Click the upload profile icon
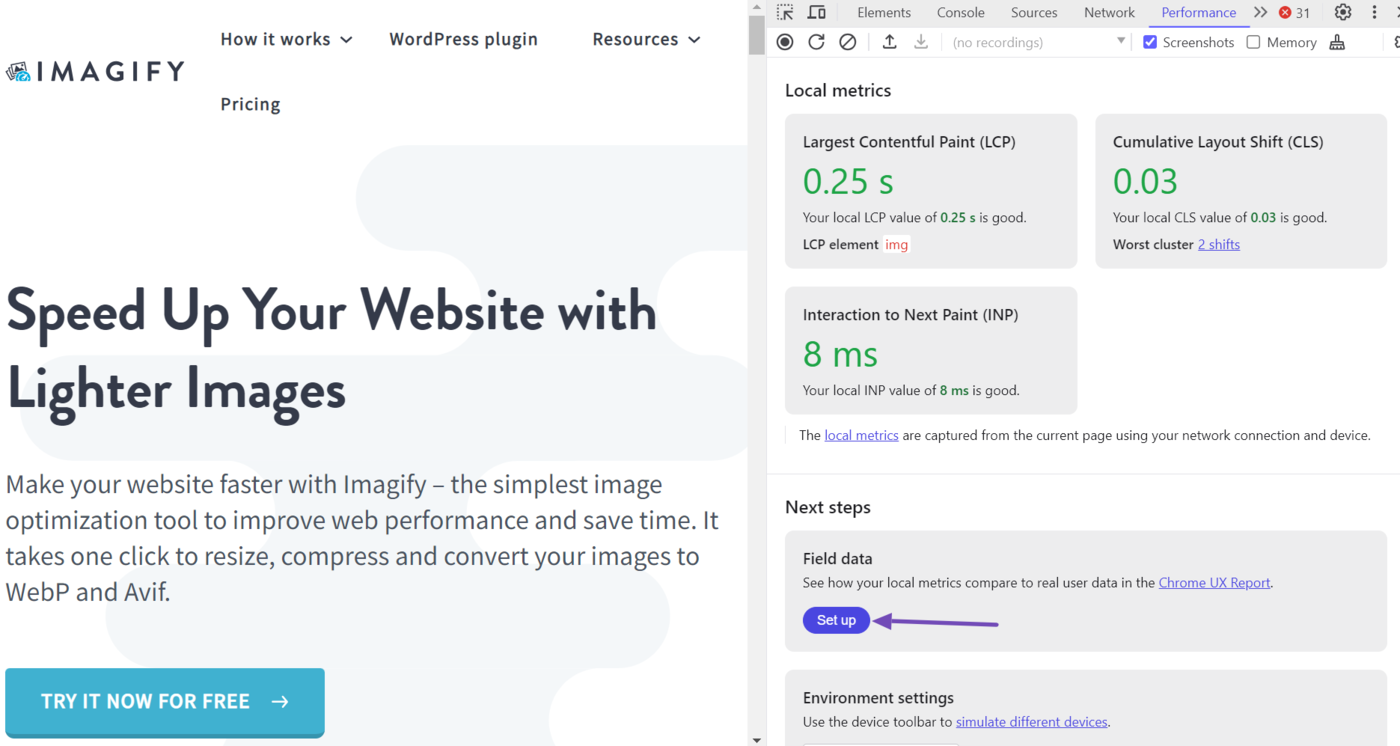 pos(889,42)
